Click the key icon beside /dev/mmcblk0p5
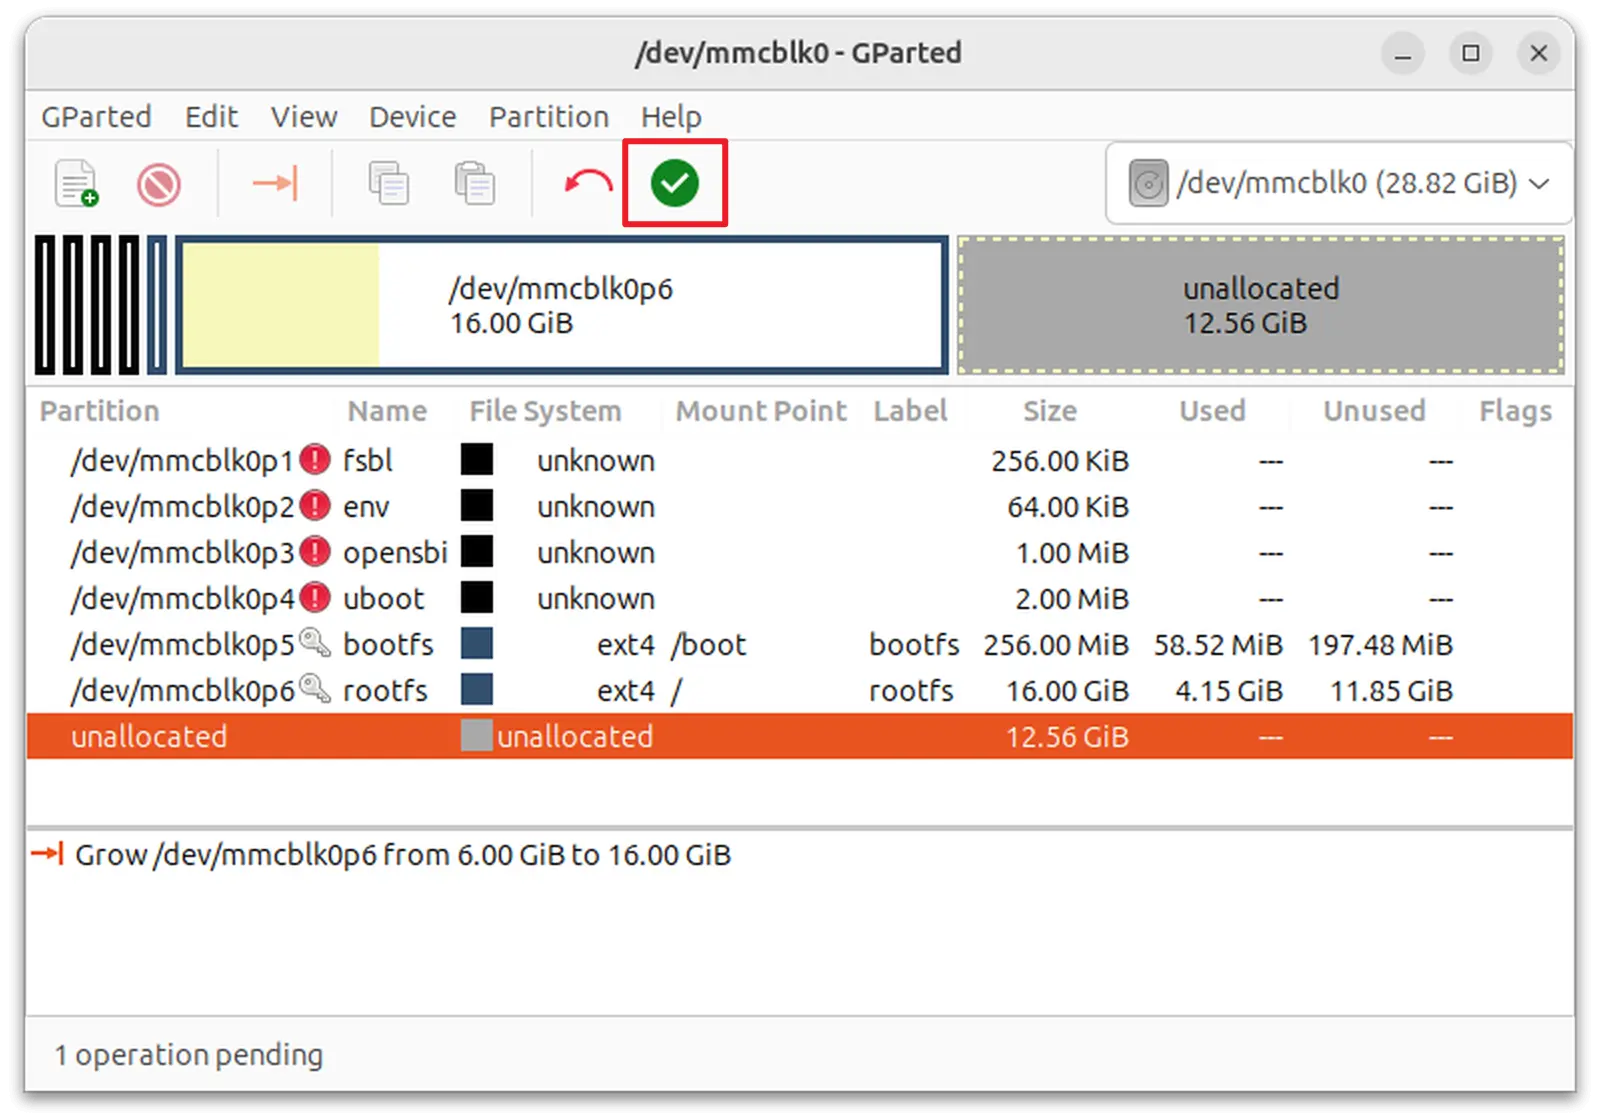1600x1120 pixels. 315,642
